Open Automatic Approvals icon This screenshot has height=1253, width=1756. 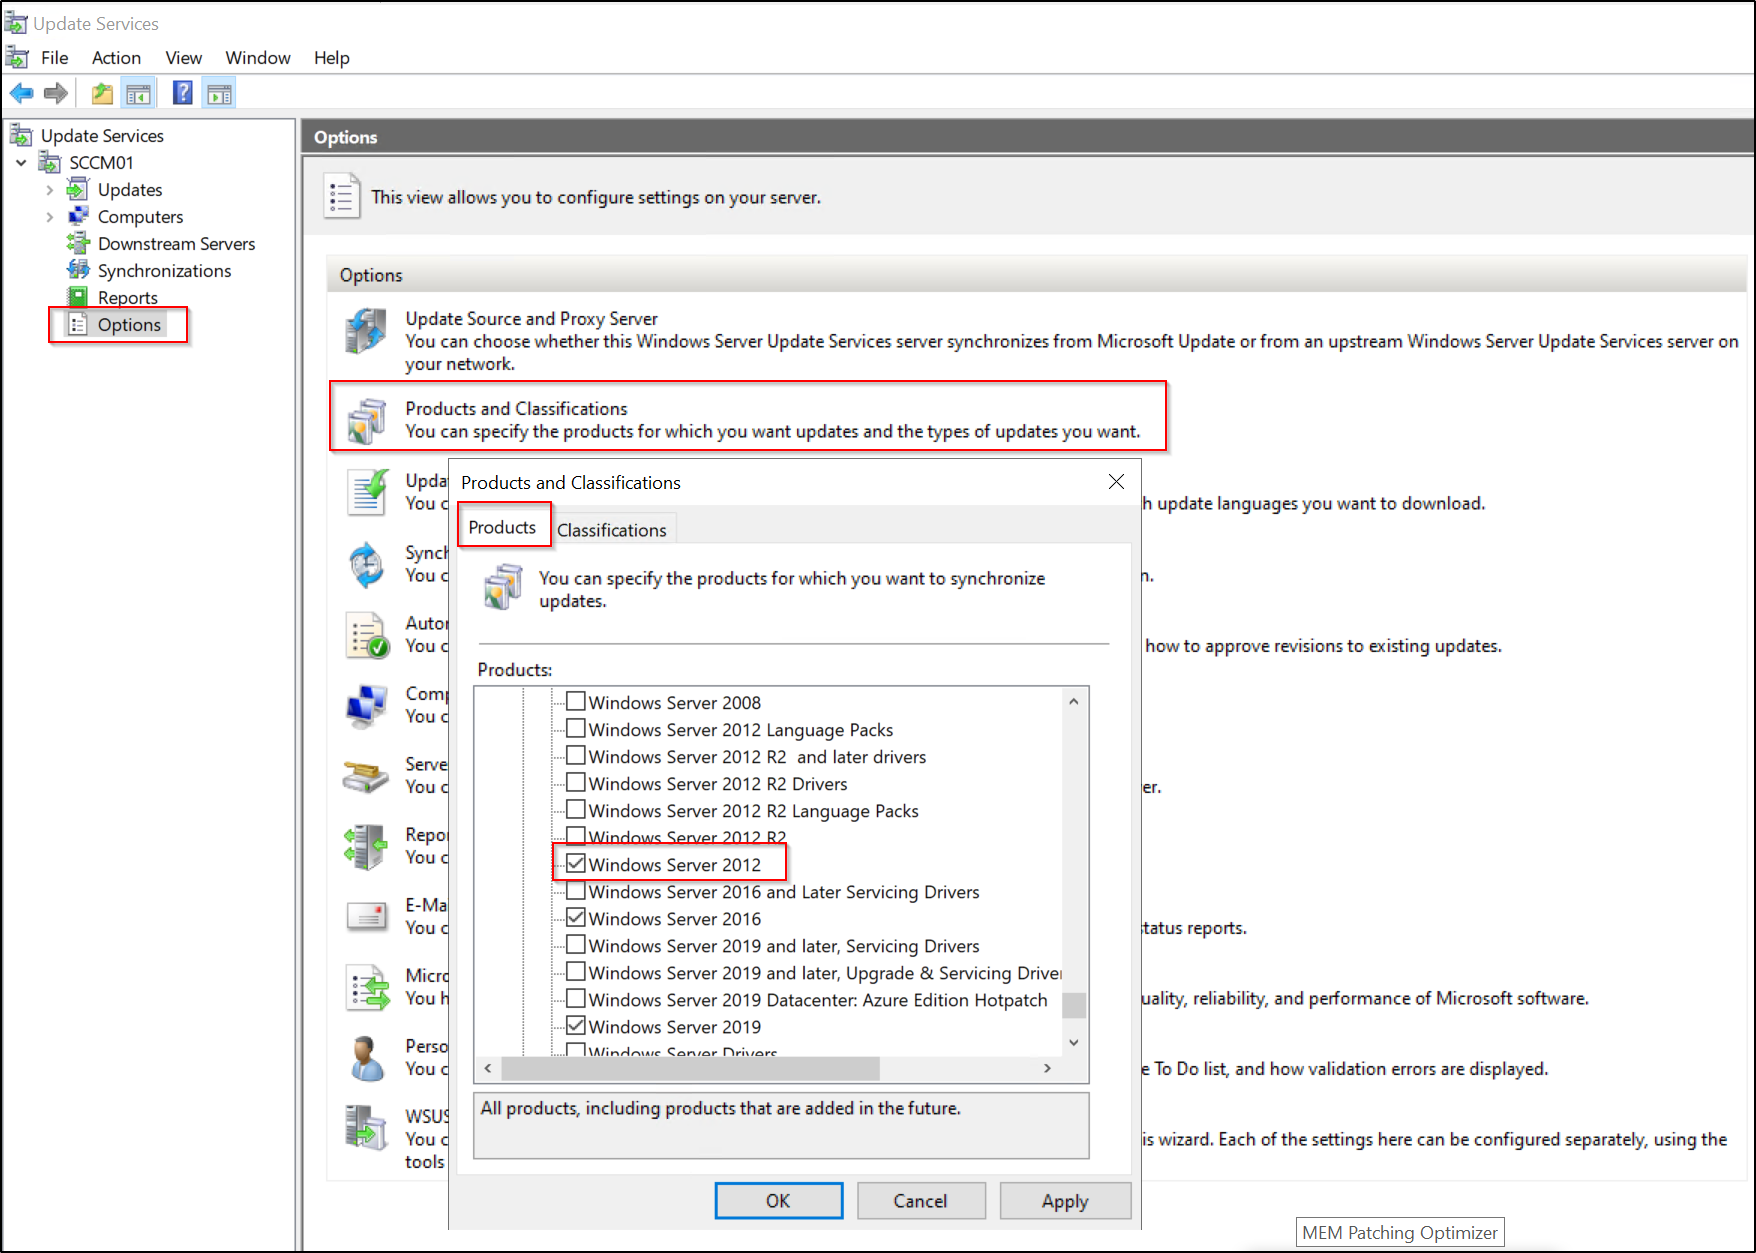(x=366, y=635)
